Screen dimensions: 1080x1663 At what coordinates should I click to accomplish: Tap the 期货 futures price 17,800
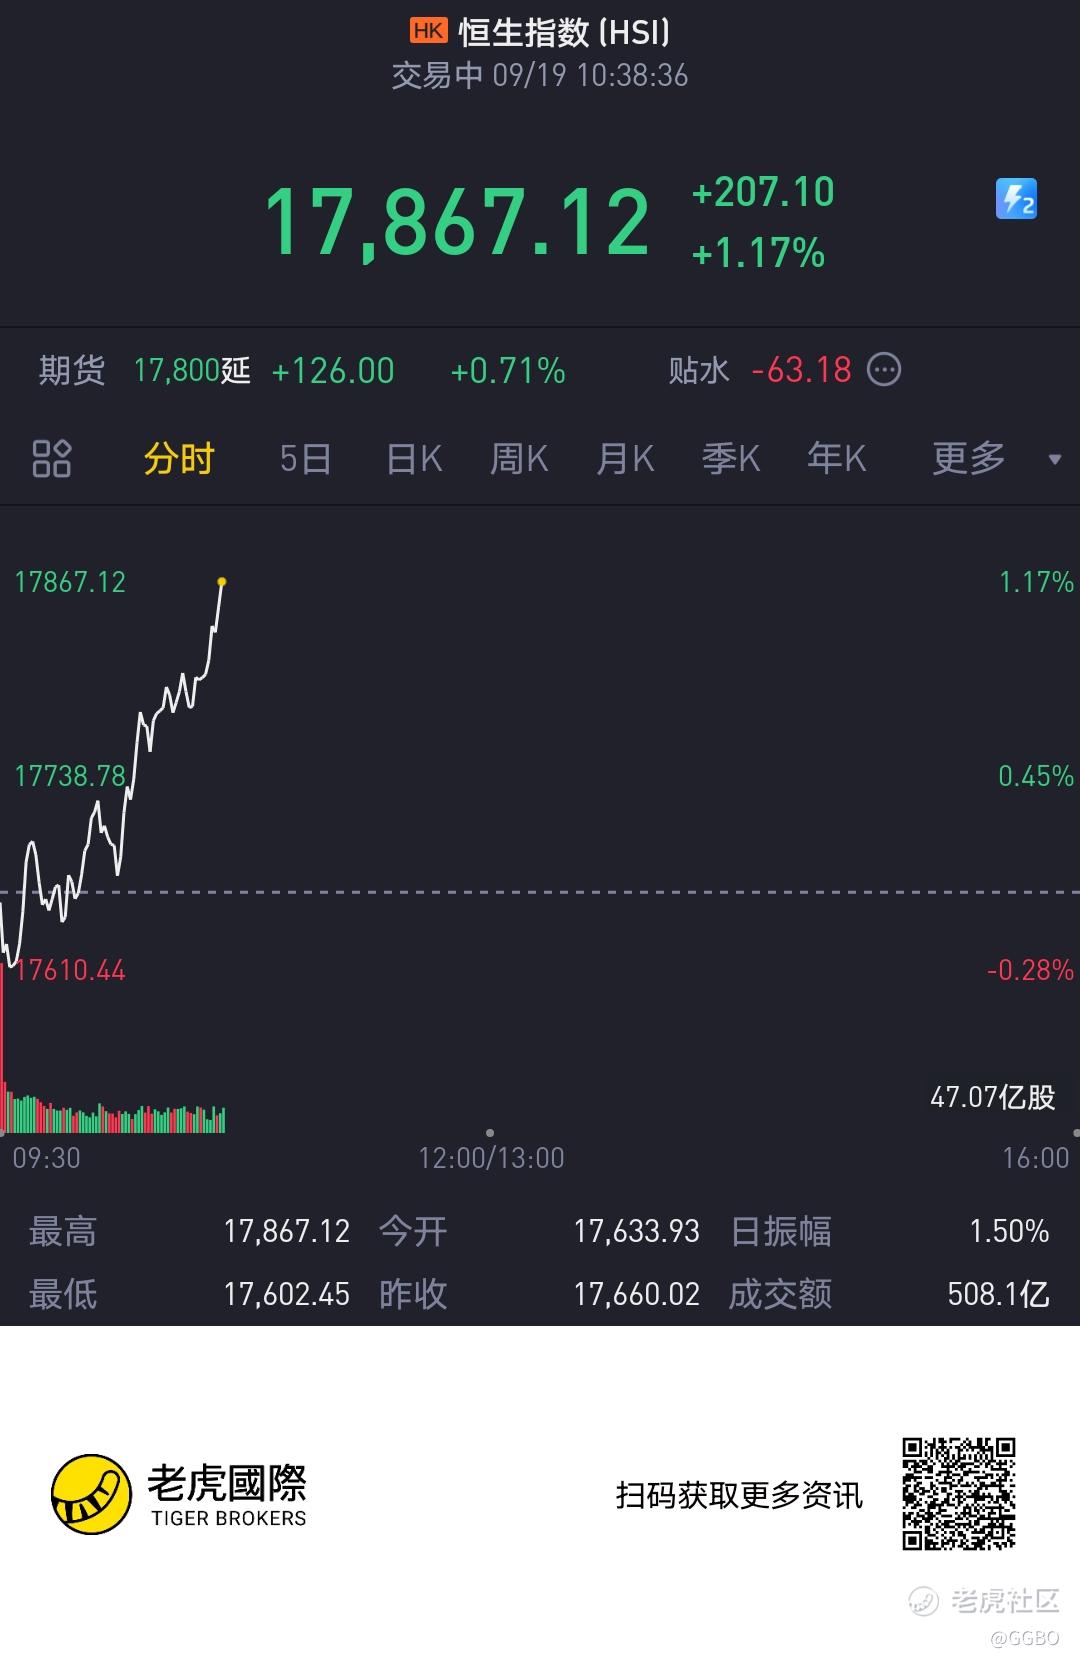[177, 371]
